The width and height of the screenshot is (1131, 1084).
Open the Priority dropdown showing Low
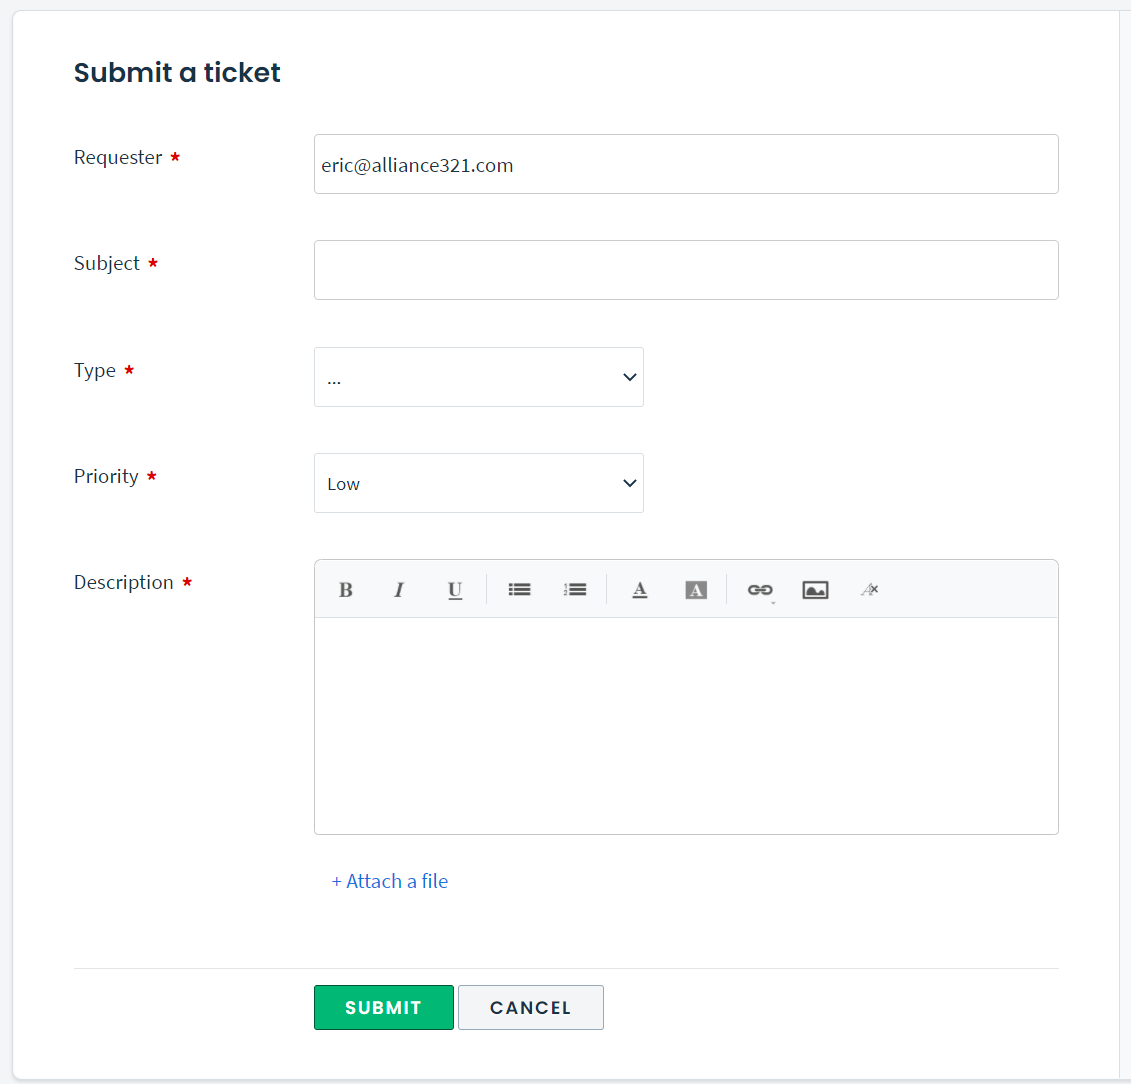coord(478,483)
